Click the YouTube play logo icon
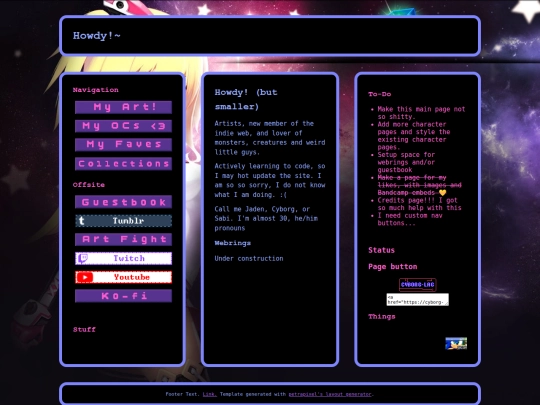 (85, 277)
